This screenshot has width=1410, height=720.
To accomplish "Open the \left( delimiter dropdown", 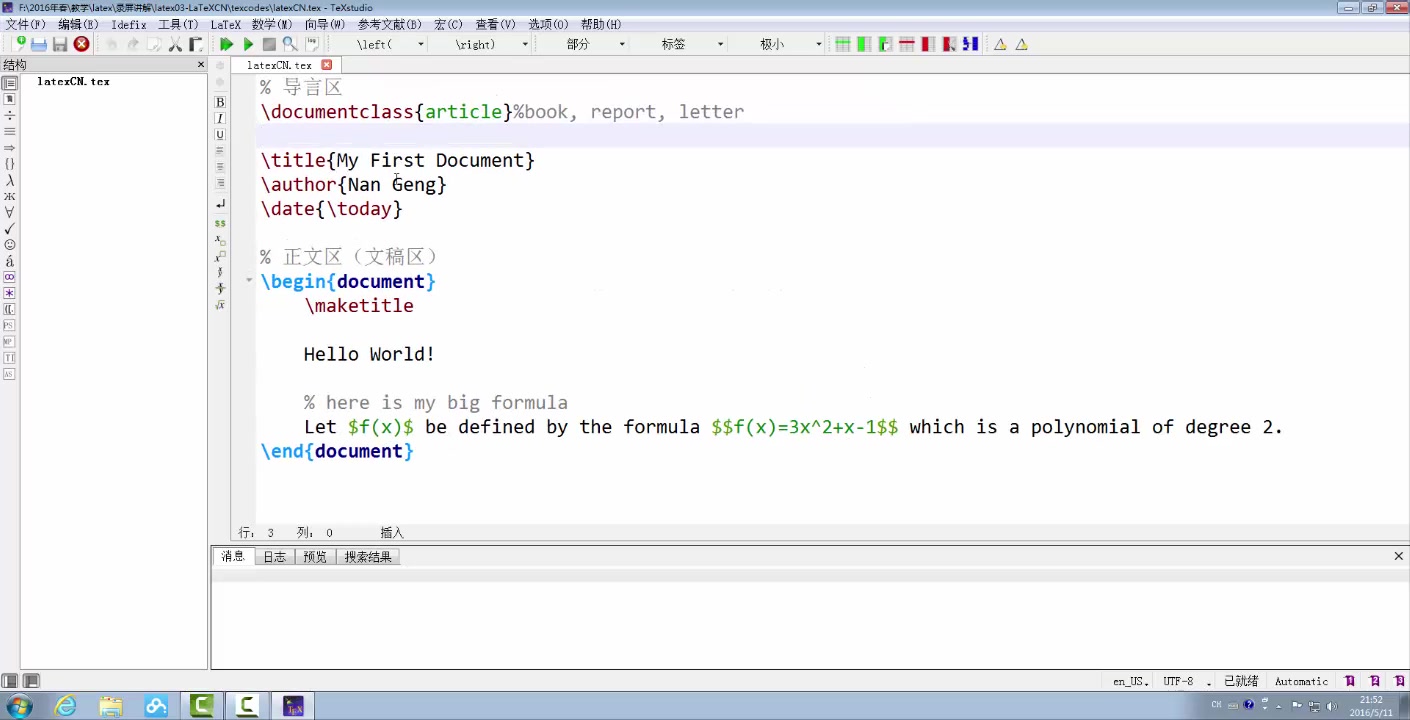I will pos(421,44).
